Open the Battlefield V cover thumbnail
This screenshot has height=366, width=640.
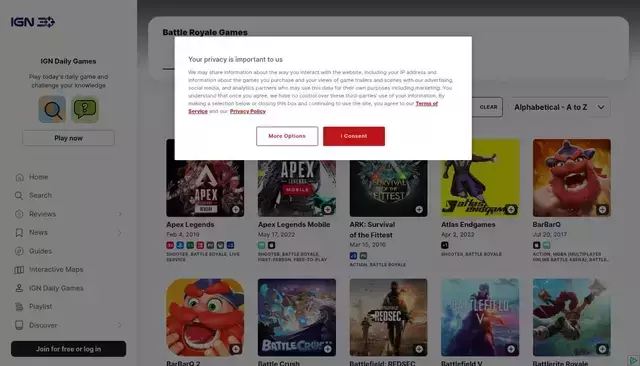coord(480,317)
